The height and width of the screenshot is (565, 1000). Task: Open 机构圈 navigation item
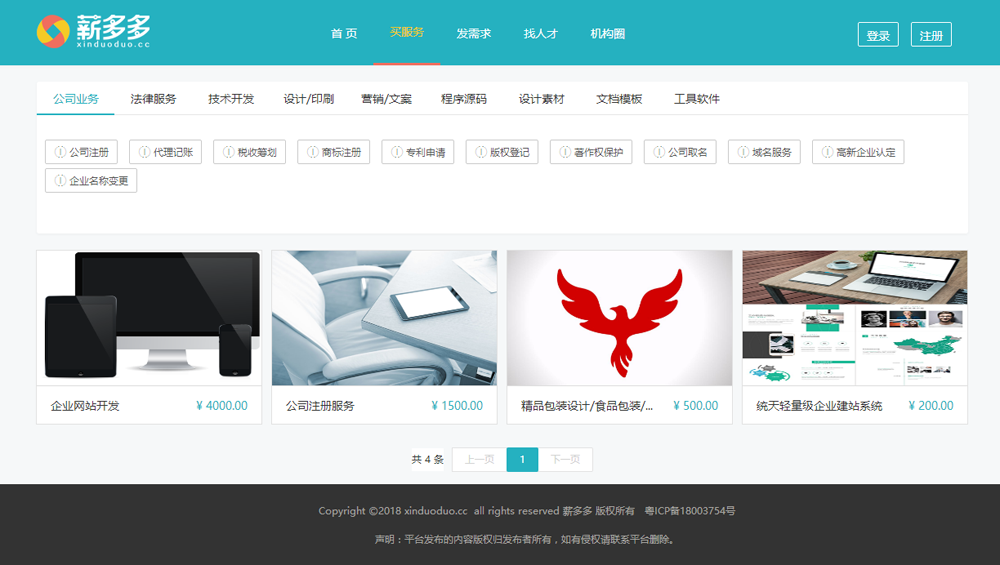607,33
